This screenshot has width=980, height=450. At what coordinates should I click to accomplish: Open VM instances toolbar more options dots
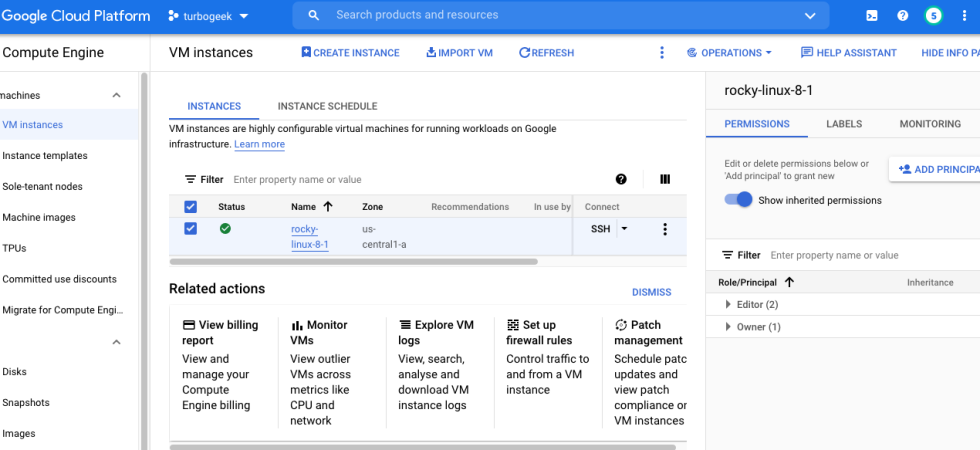click(x=662, y=53)
